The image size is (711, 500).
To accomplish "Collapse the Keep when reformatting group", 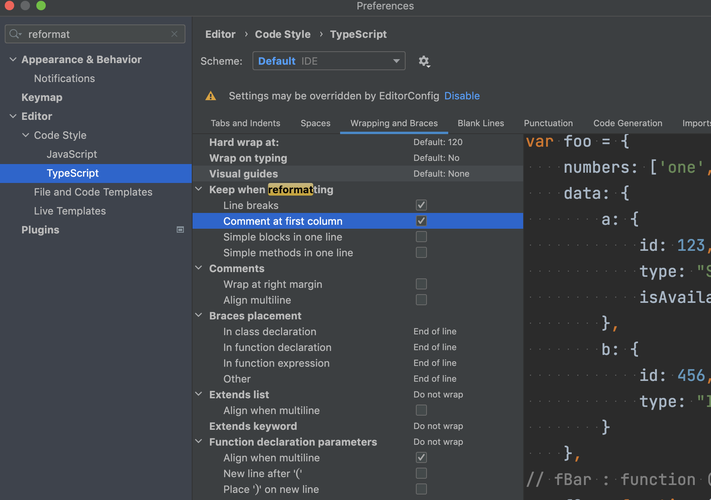I will [199, 189].
